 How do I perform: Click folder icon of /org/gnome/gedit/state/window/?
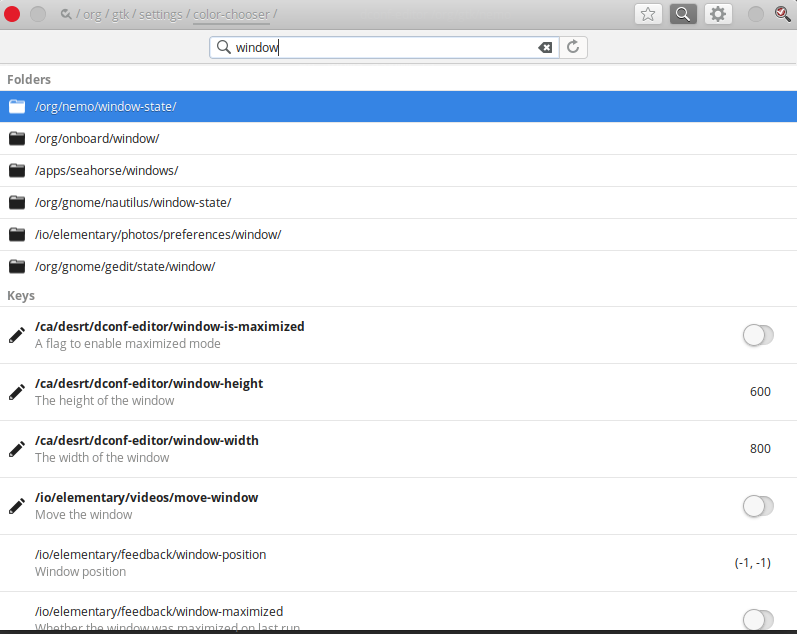(x=17, y=266)
